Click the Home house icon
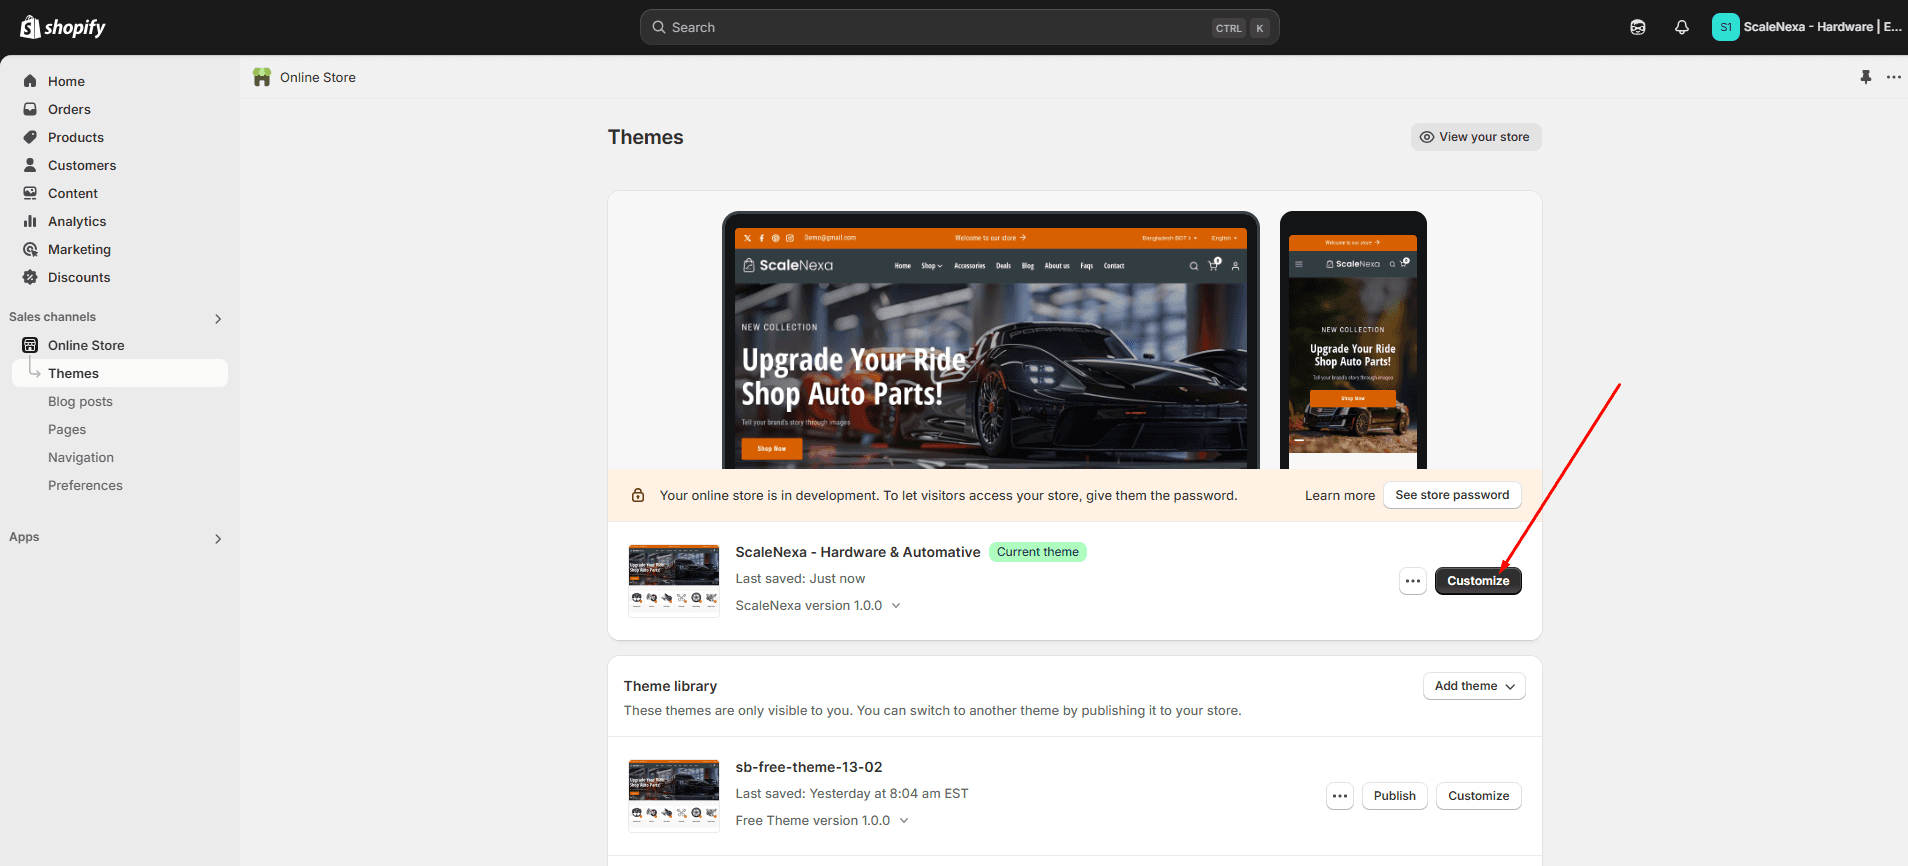 pyautogui.click(x=30, y=81)
